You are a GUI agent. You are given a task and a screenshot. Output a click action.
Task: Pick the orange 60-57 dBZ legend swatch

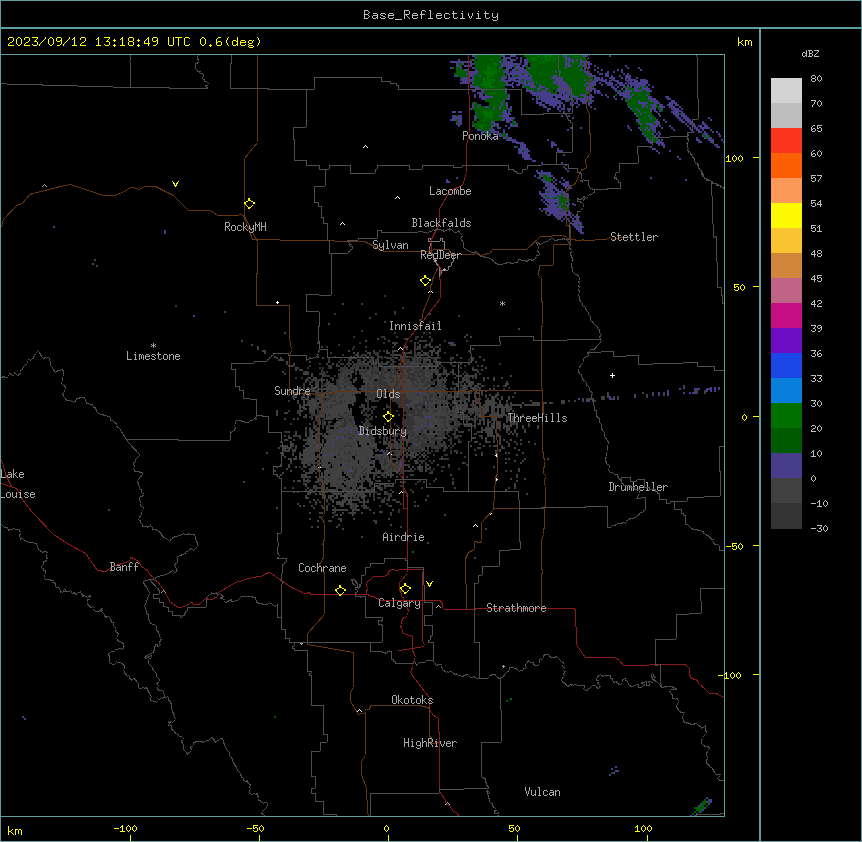pos(786,165)
